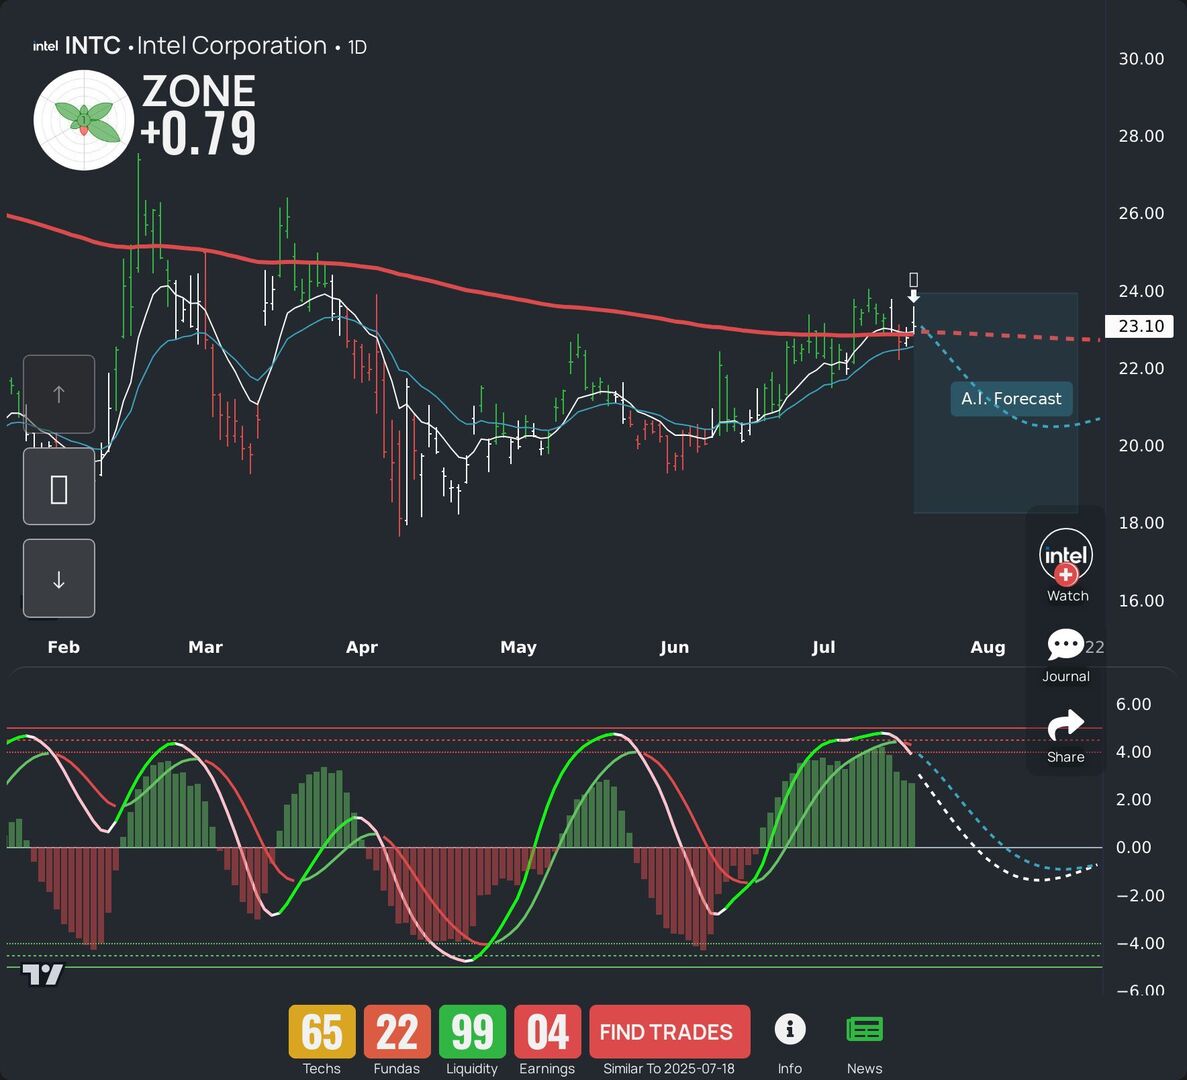Click the 24.00 price axis label
This screenshot has height=1080, width=1187.
tap(1141, 291)
